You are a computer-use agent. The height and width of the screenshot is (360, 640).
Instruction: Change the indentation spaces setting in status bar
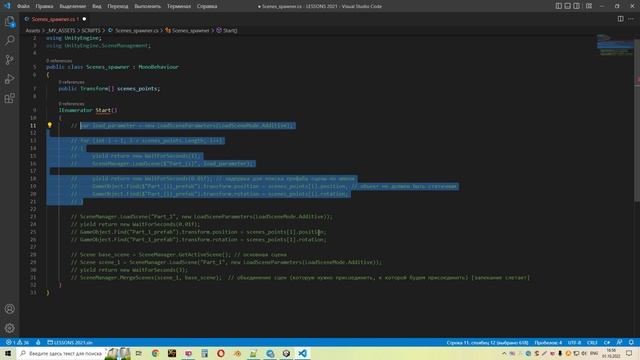tap(548, 342)
